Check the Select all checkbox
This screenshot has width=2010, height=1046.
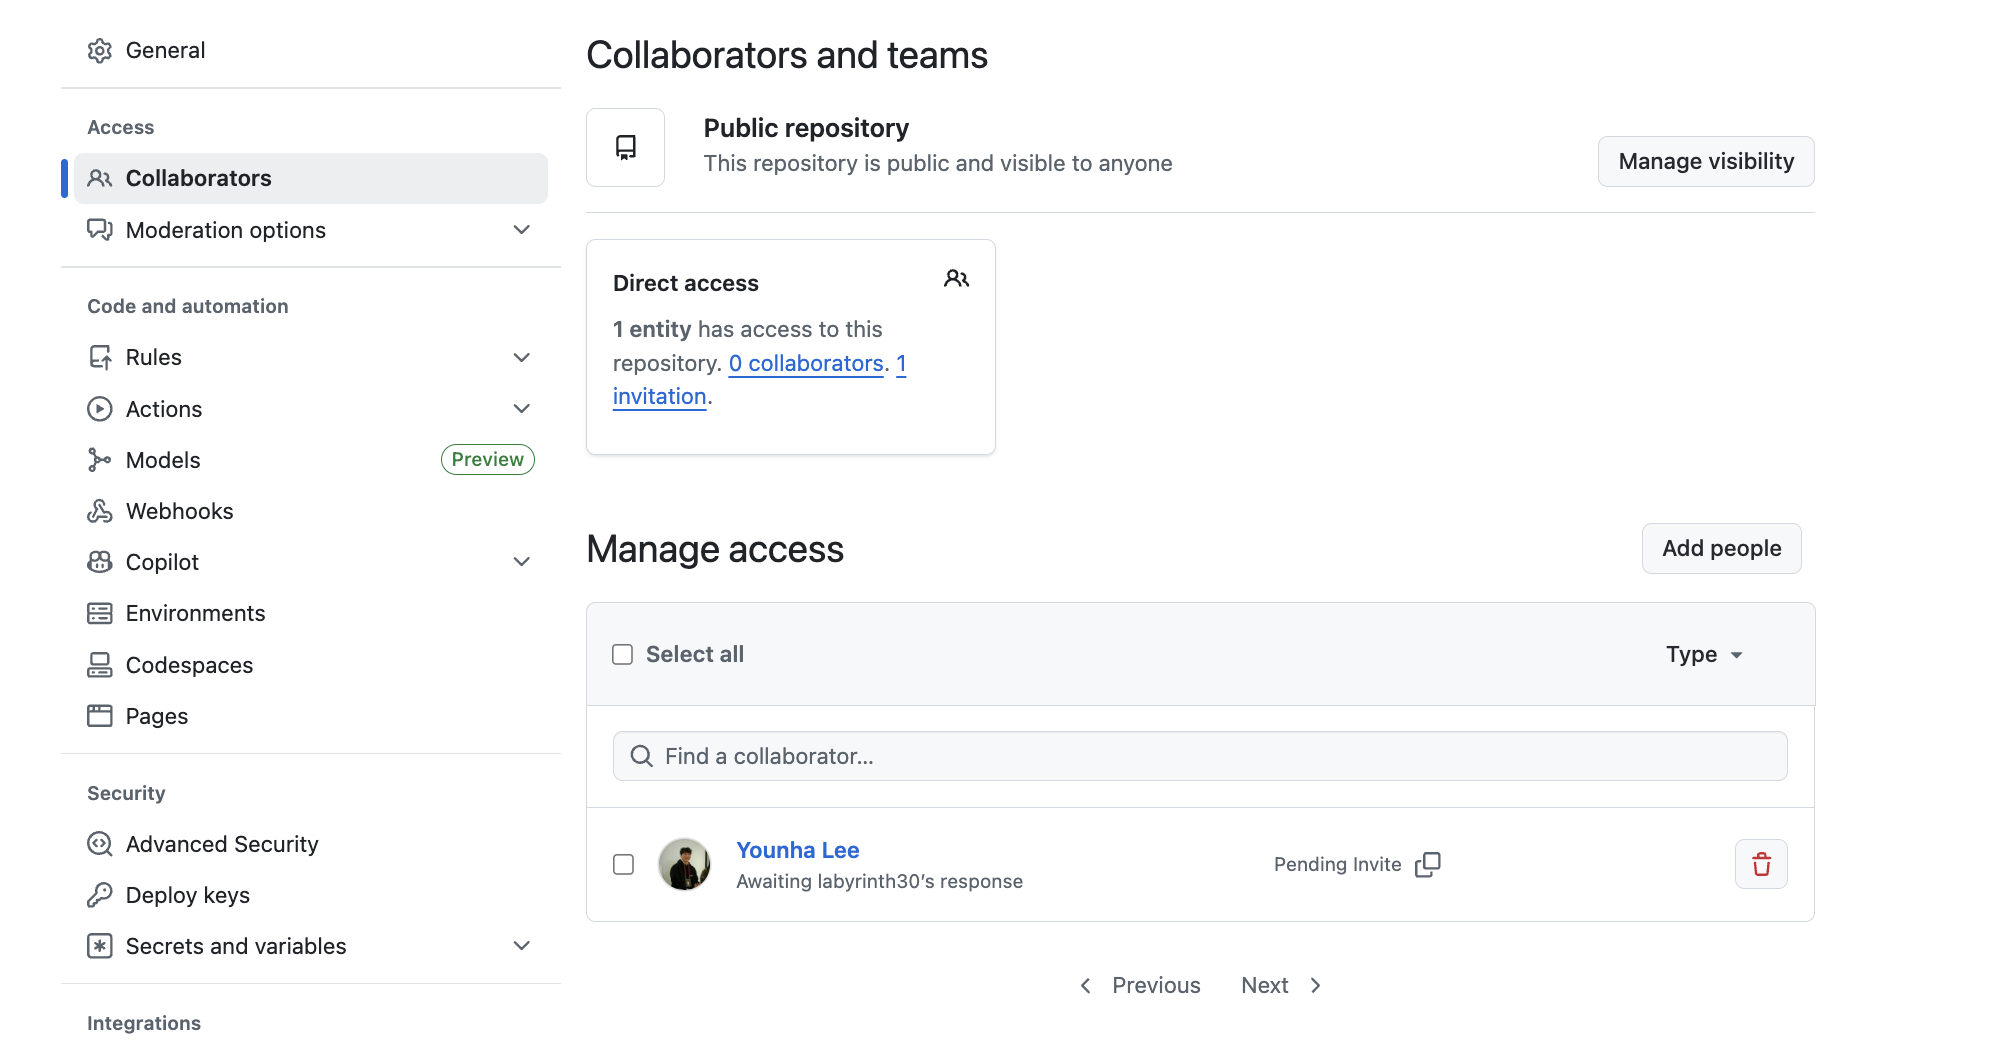click(623, 654)
